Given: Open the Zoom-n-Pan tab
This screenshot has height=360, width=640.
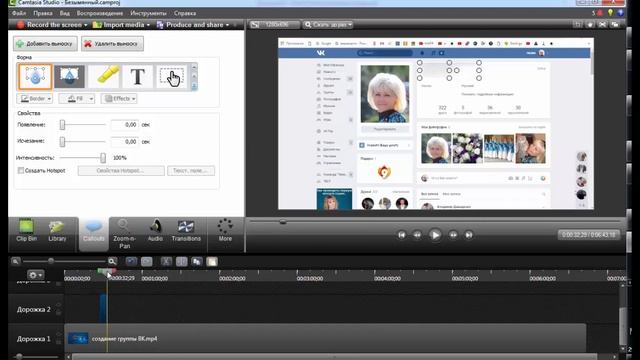Looking at the screenshot, I should coord(124,234).
